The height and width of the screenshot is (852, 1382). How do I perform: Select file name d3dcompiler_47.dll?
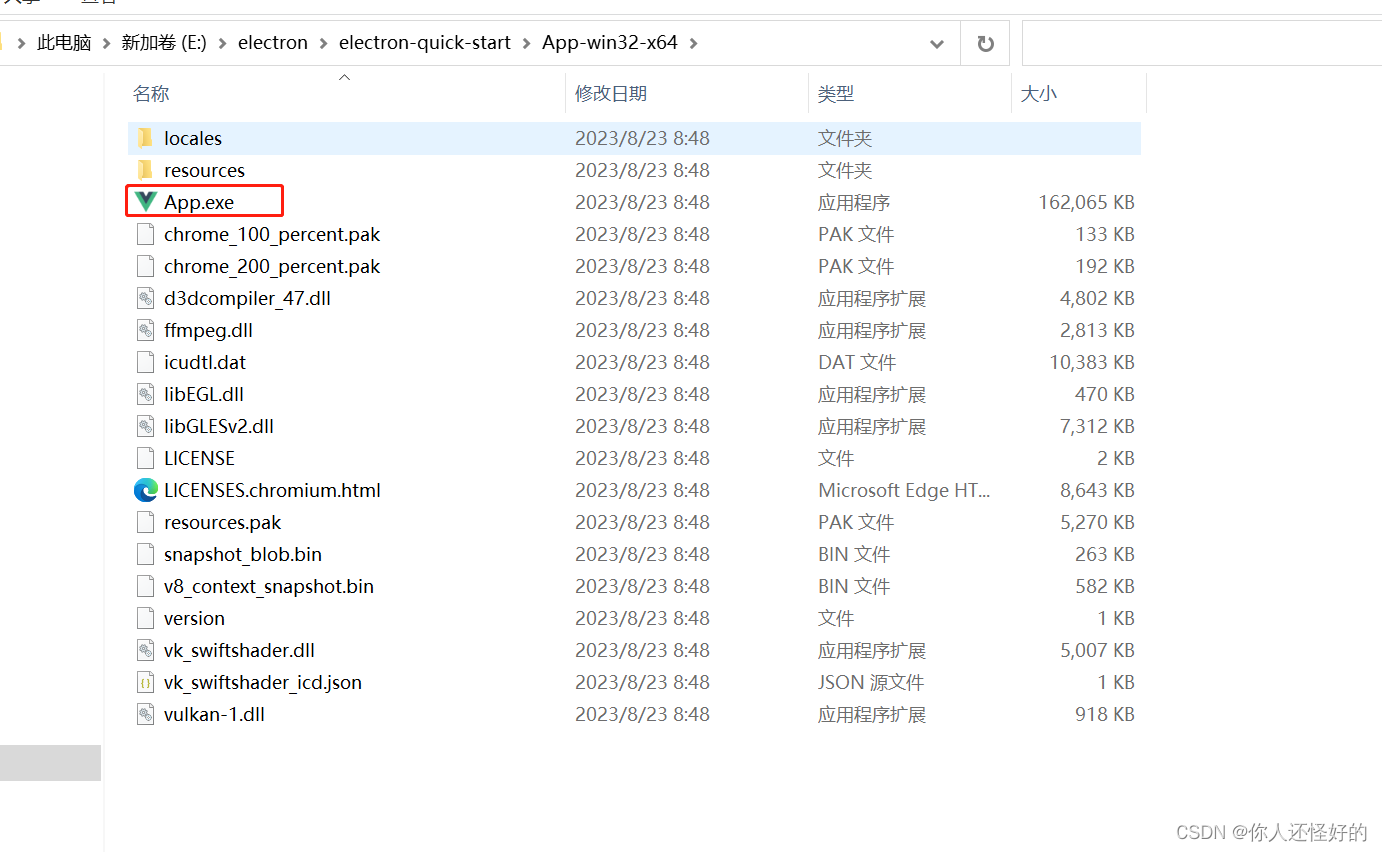247,298
